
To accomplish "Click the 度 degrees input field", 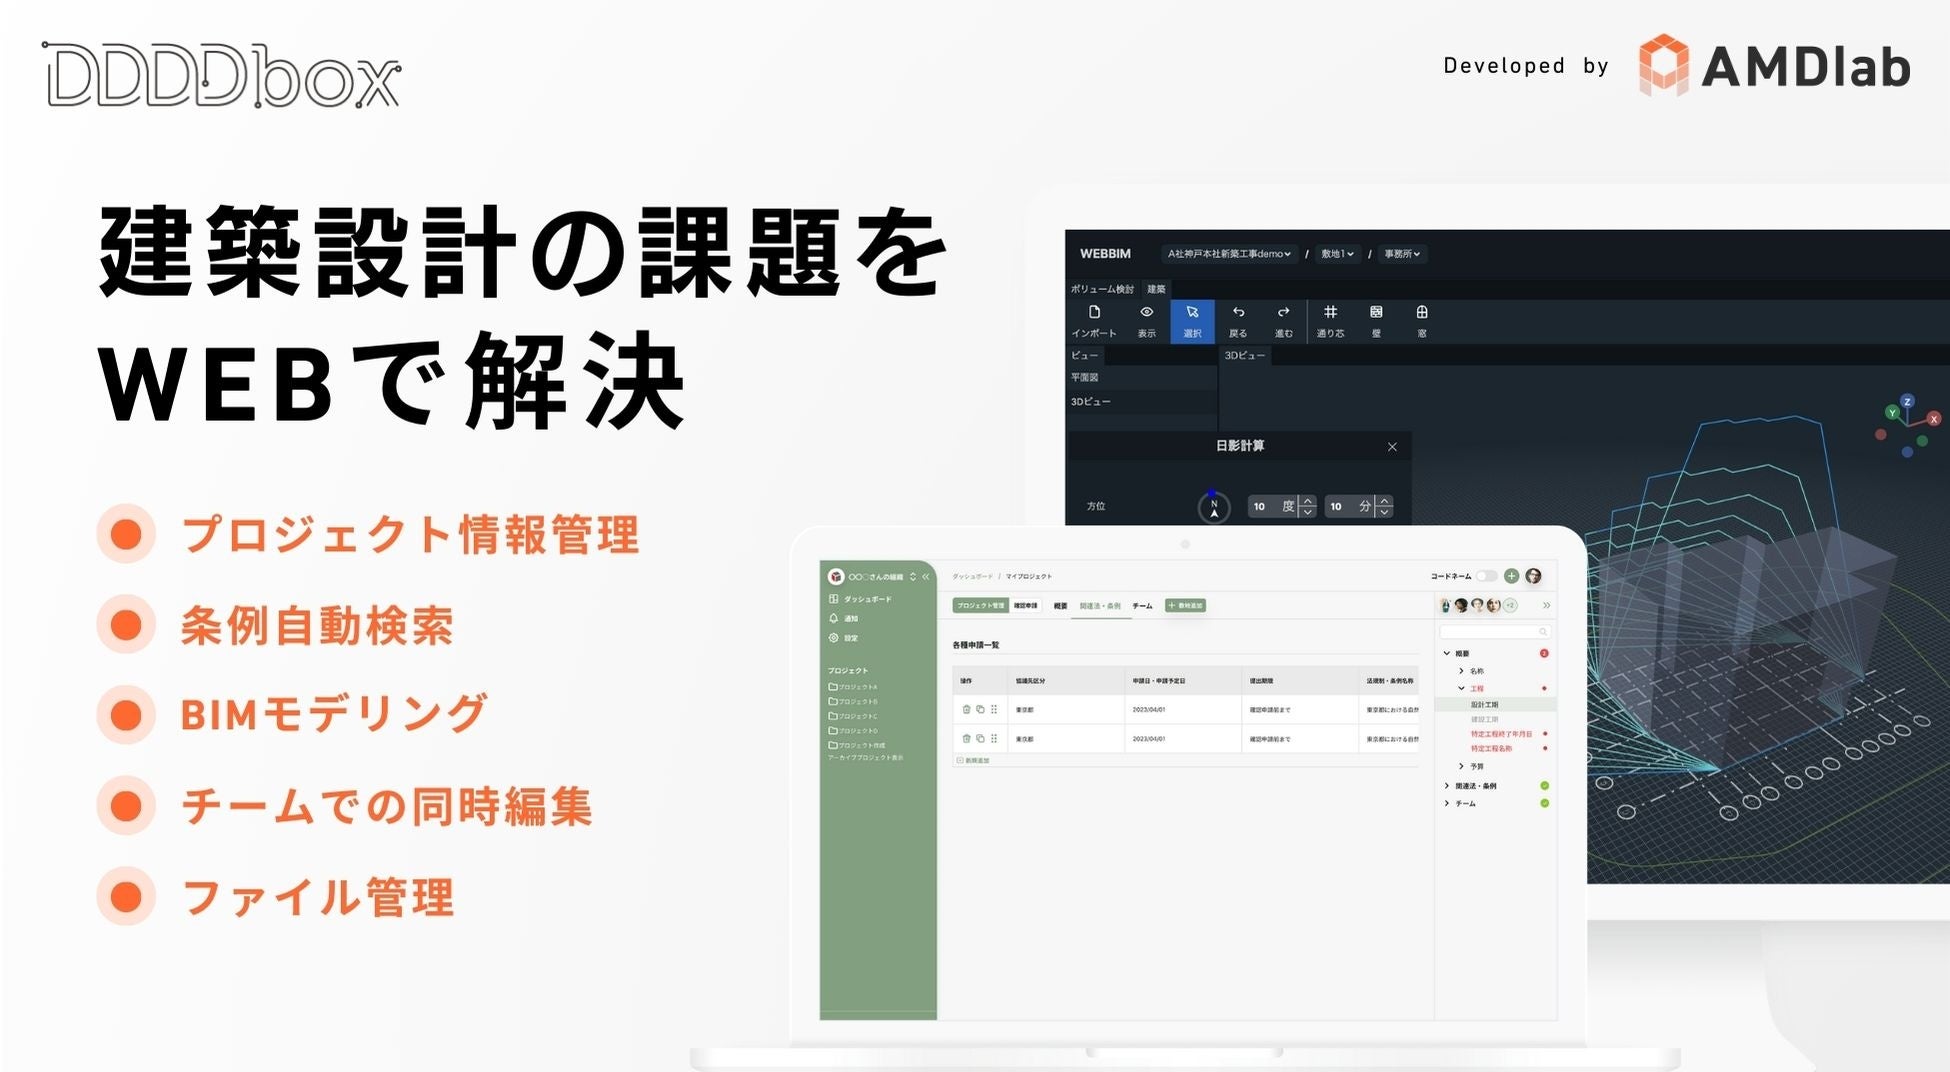I will coord(1272,506).
